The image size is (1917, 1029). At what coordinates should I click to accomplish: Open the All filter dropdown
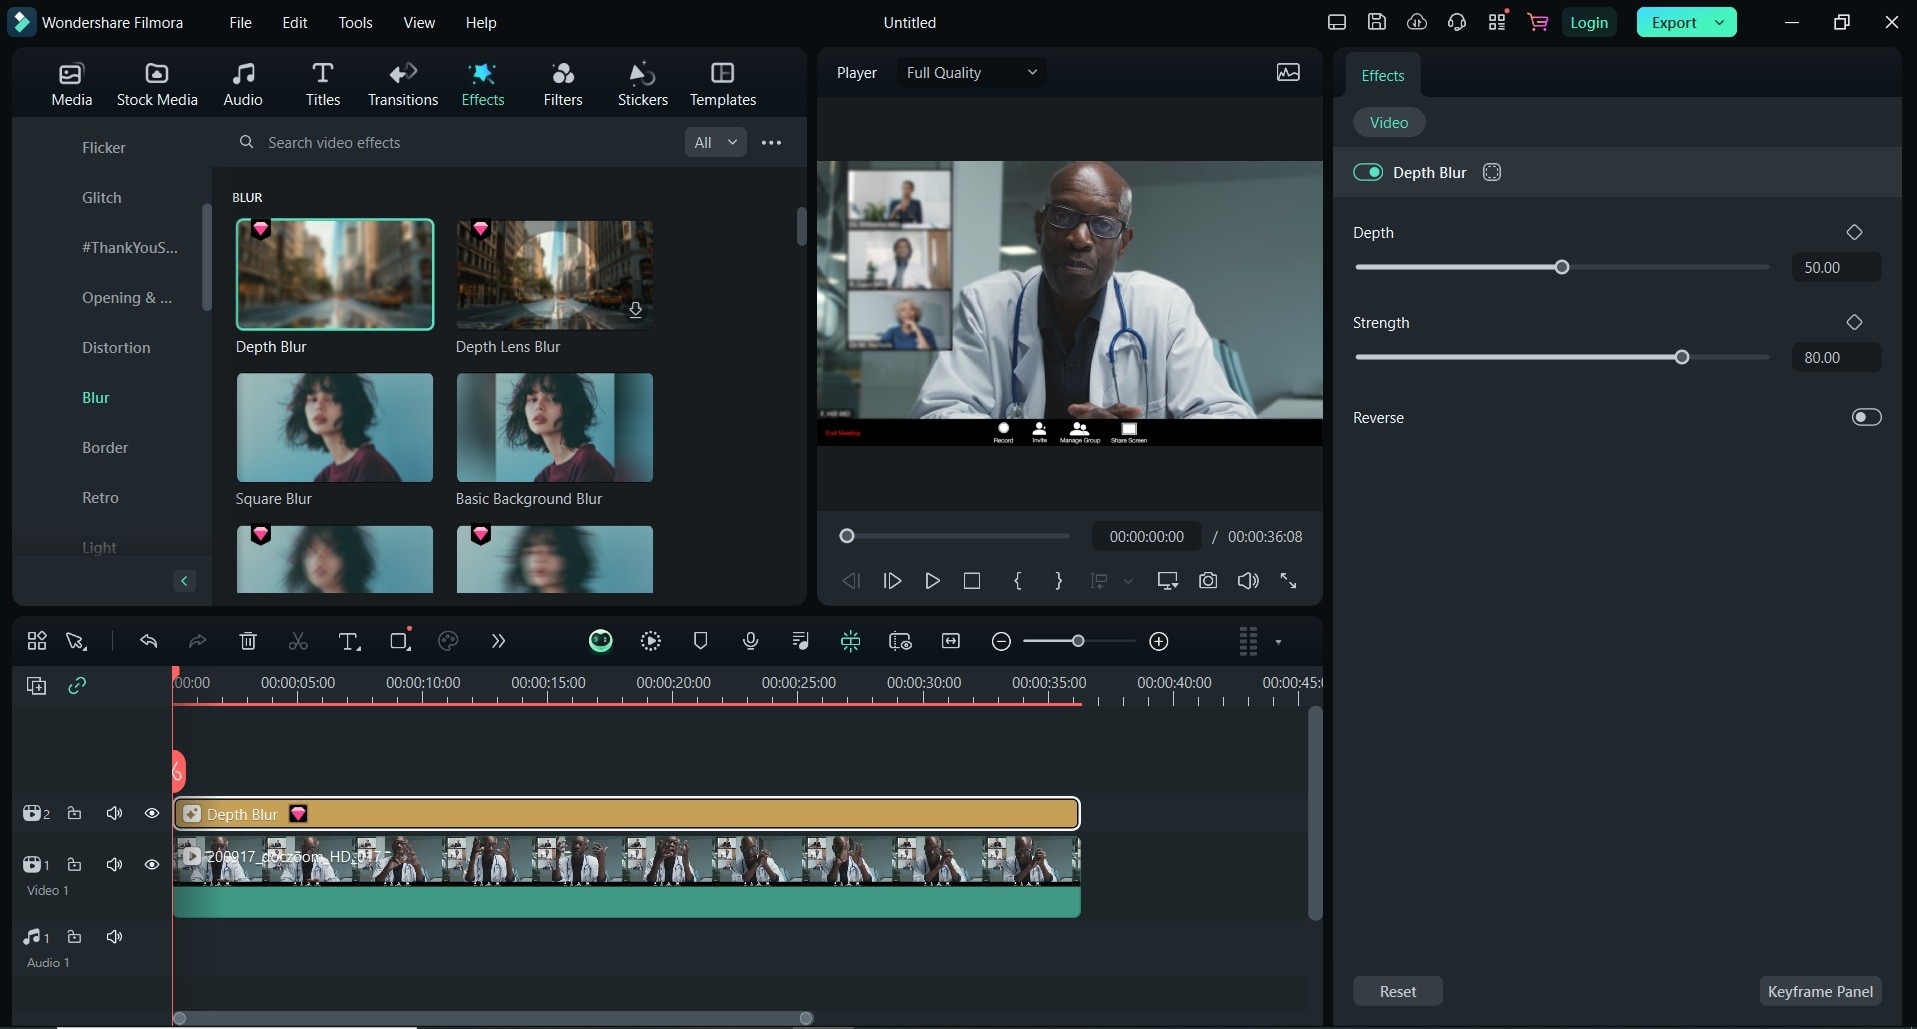(x=715, y=142)
